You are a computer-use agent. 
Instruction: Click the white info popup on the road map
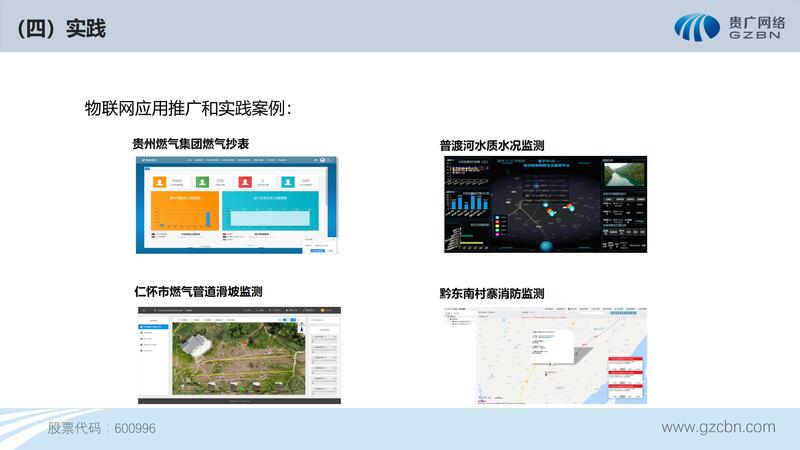tap(549, 349)
